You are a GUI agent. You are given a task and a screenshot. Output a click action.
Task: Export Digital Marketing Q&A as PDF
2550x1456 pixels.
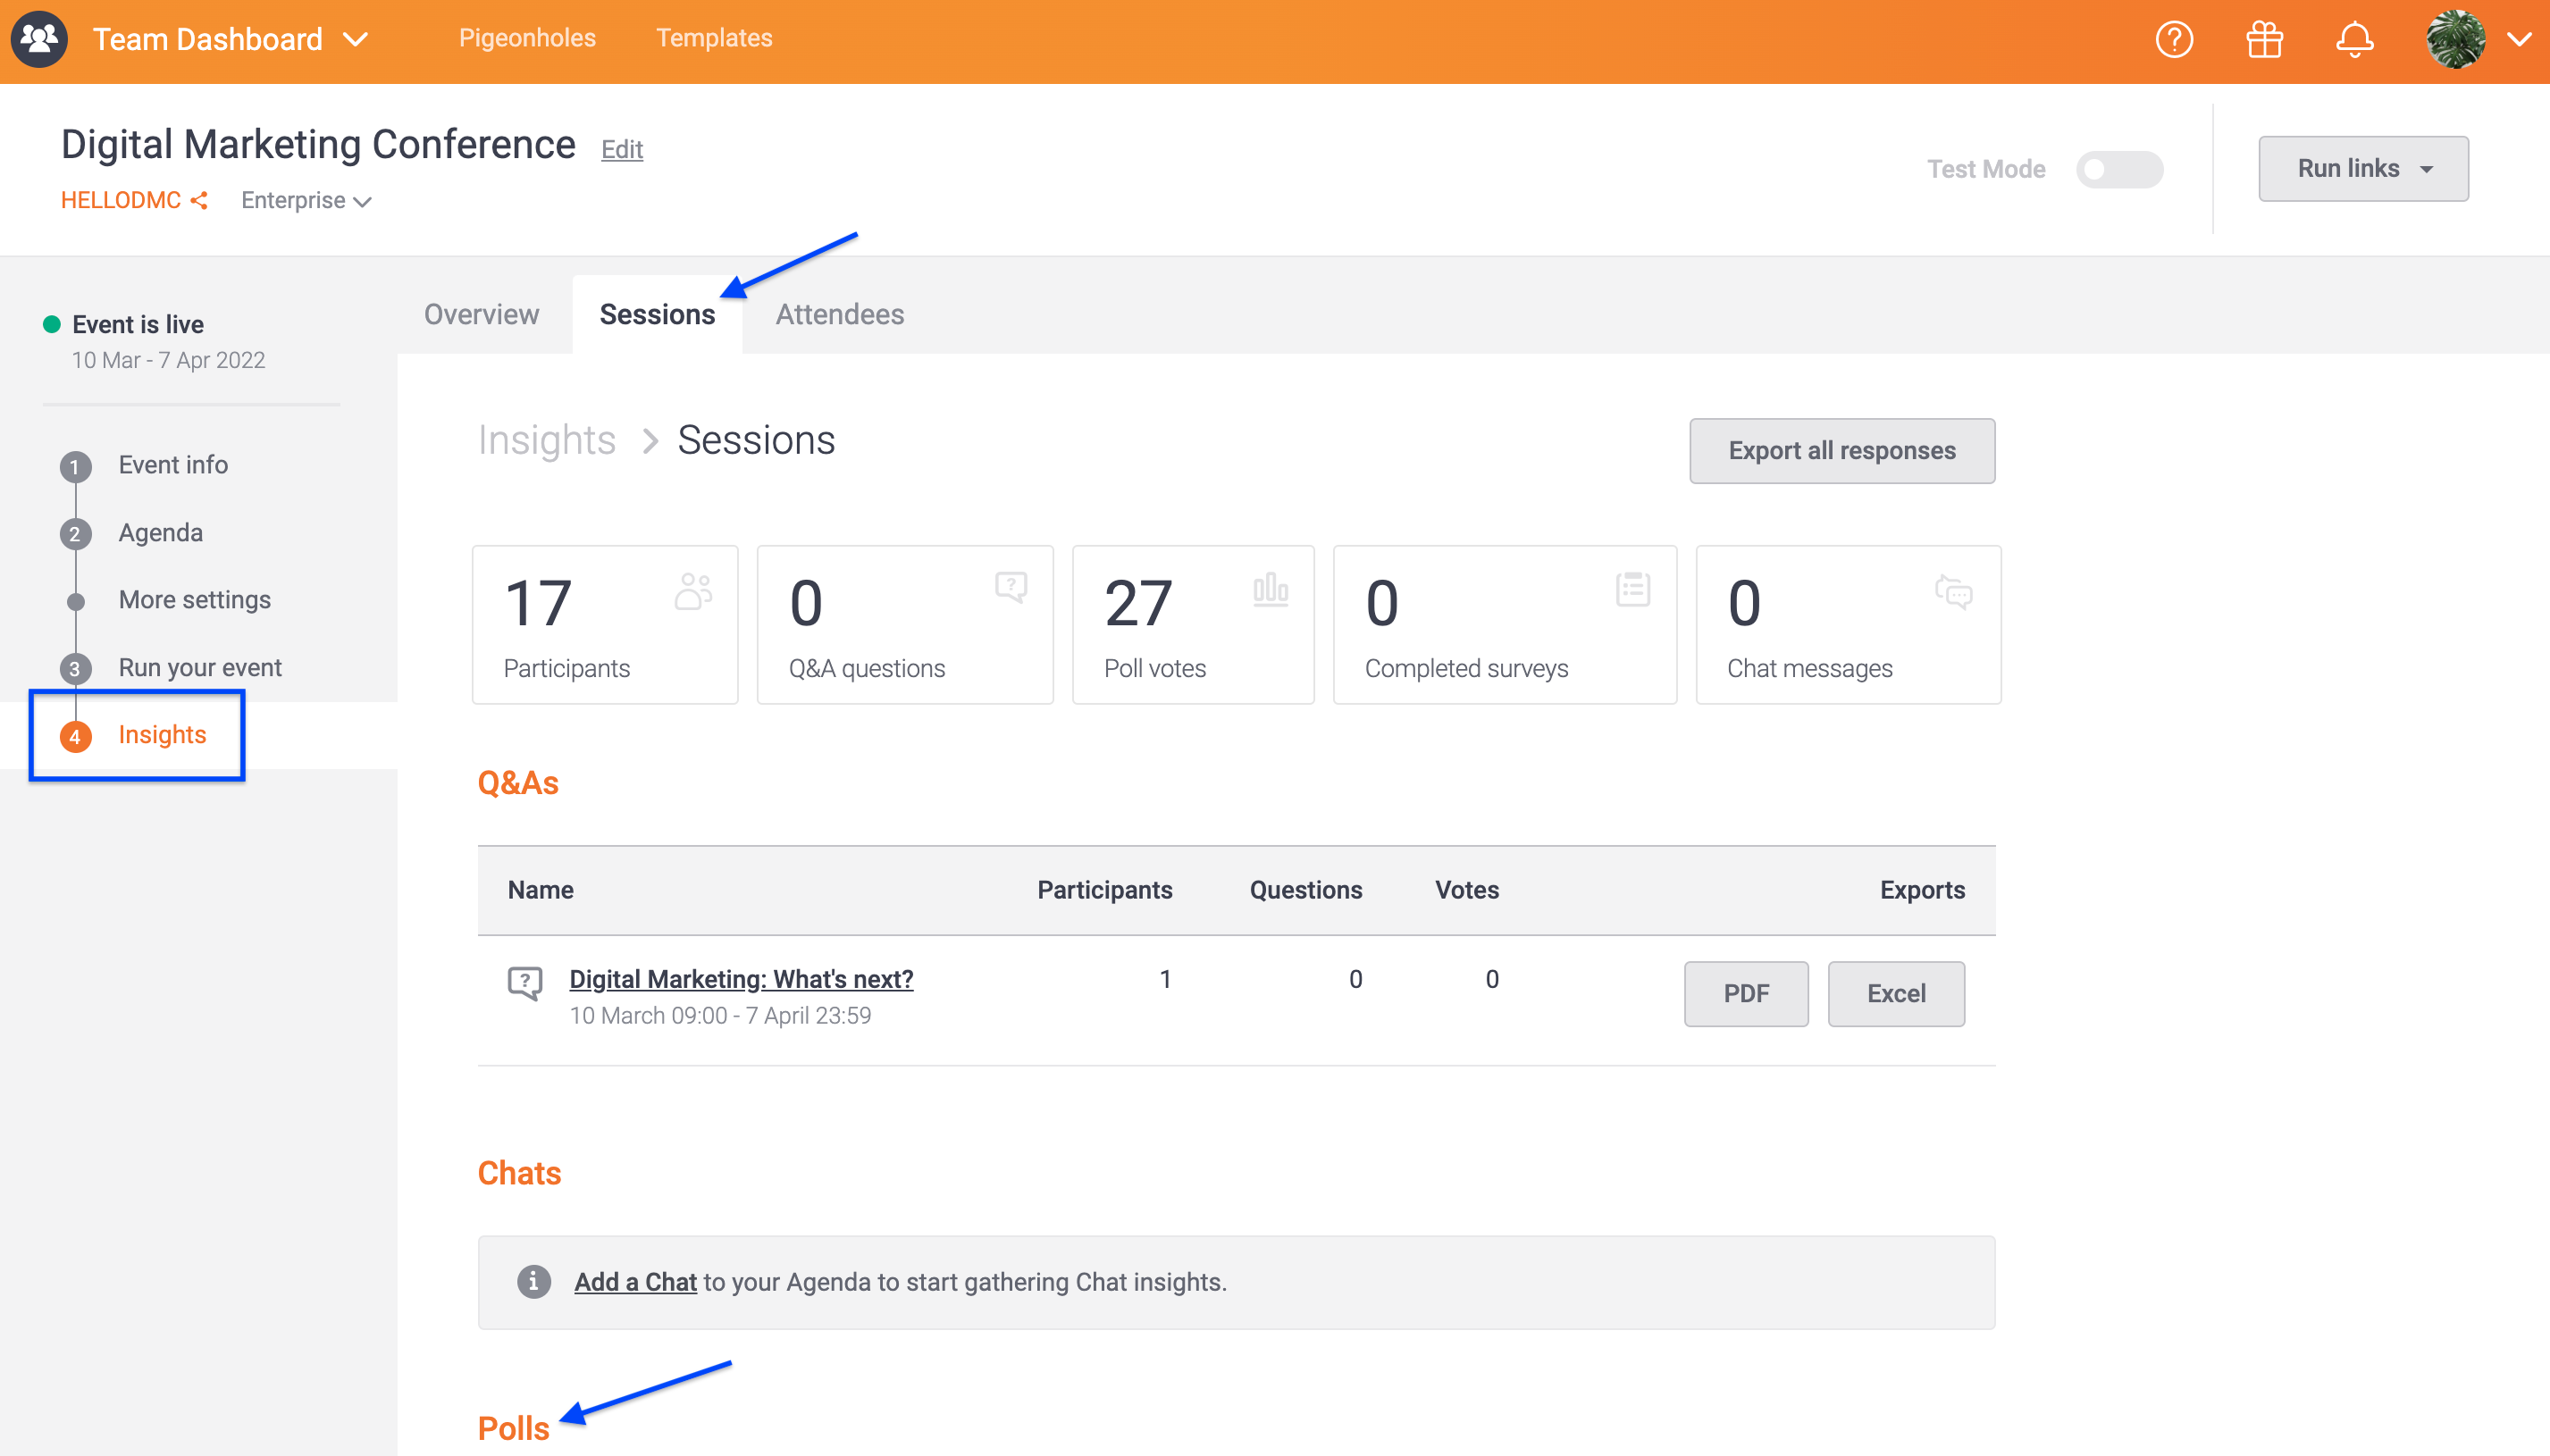pos(1746,992)
